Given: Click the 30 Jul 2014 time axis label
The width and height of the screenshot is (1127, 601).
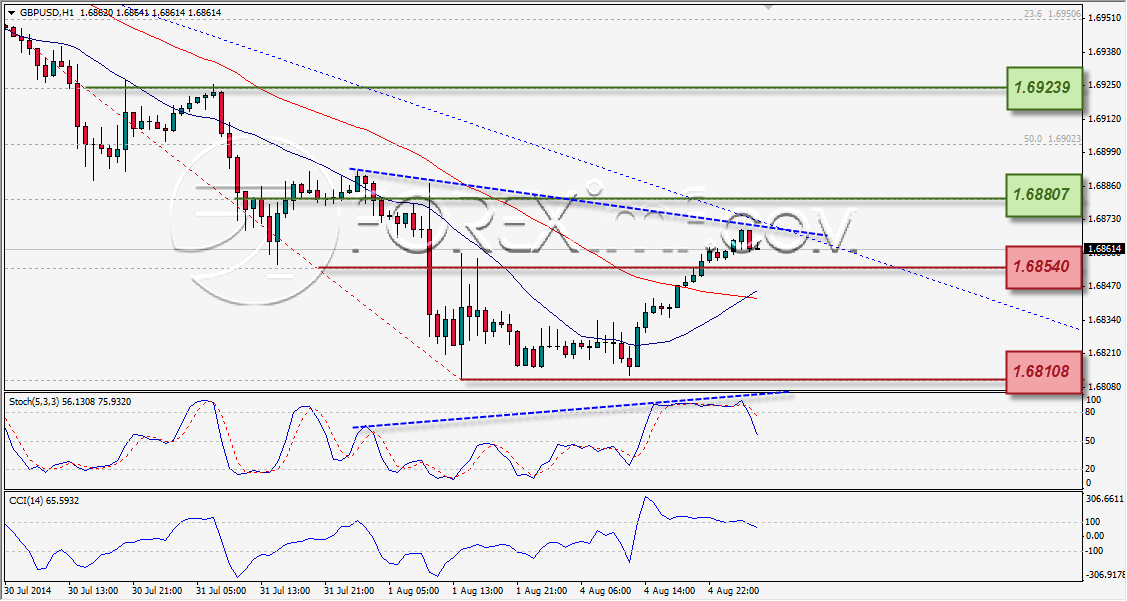Looking at the screenshot, I should click(x=28, y=591).
